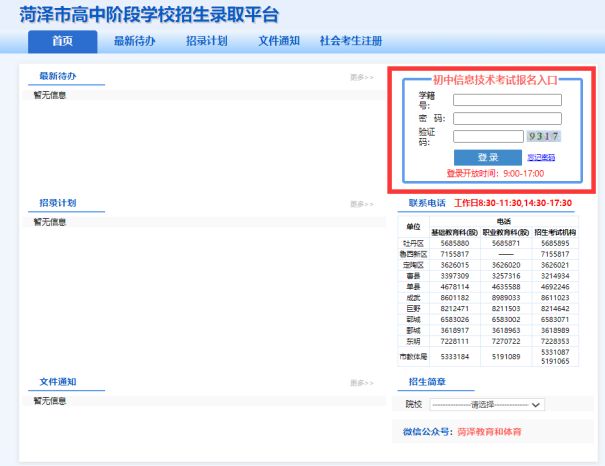Click 鲁西新区 基础教育科 number 7155817
Viewport: 605px width, 466px height.
point(455,254)
